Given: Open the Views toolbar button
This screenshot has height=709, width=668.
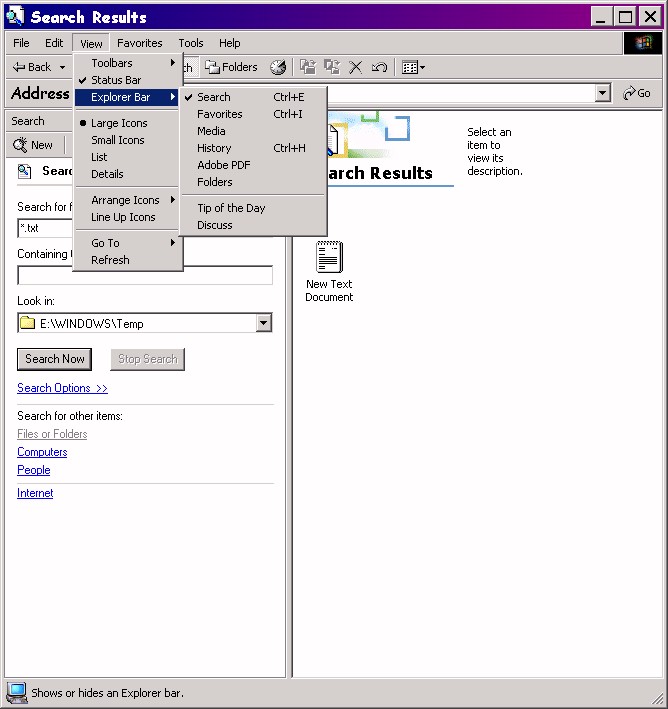Looking at the screenshot, I should (x=413, y=67).
